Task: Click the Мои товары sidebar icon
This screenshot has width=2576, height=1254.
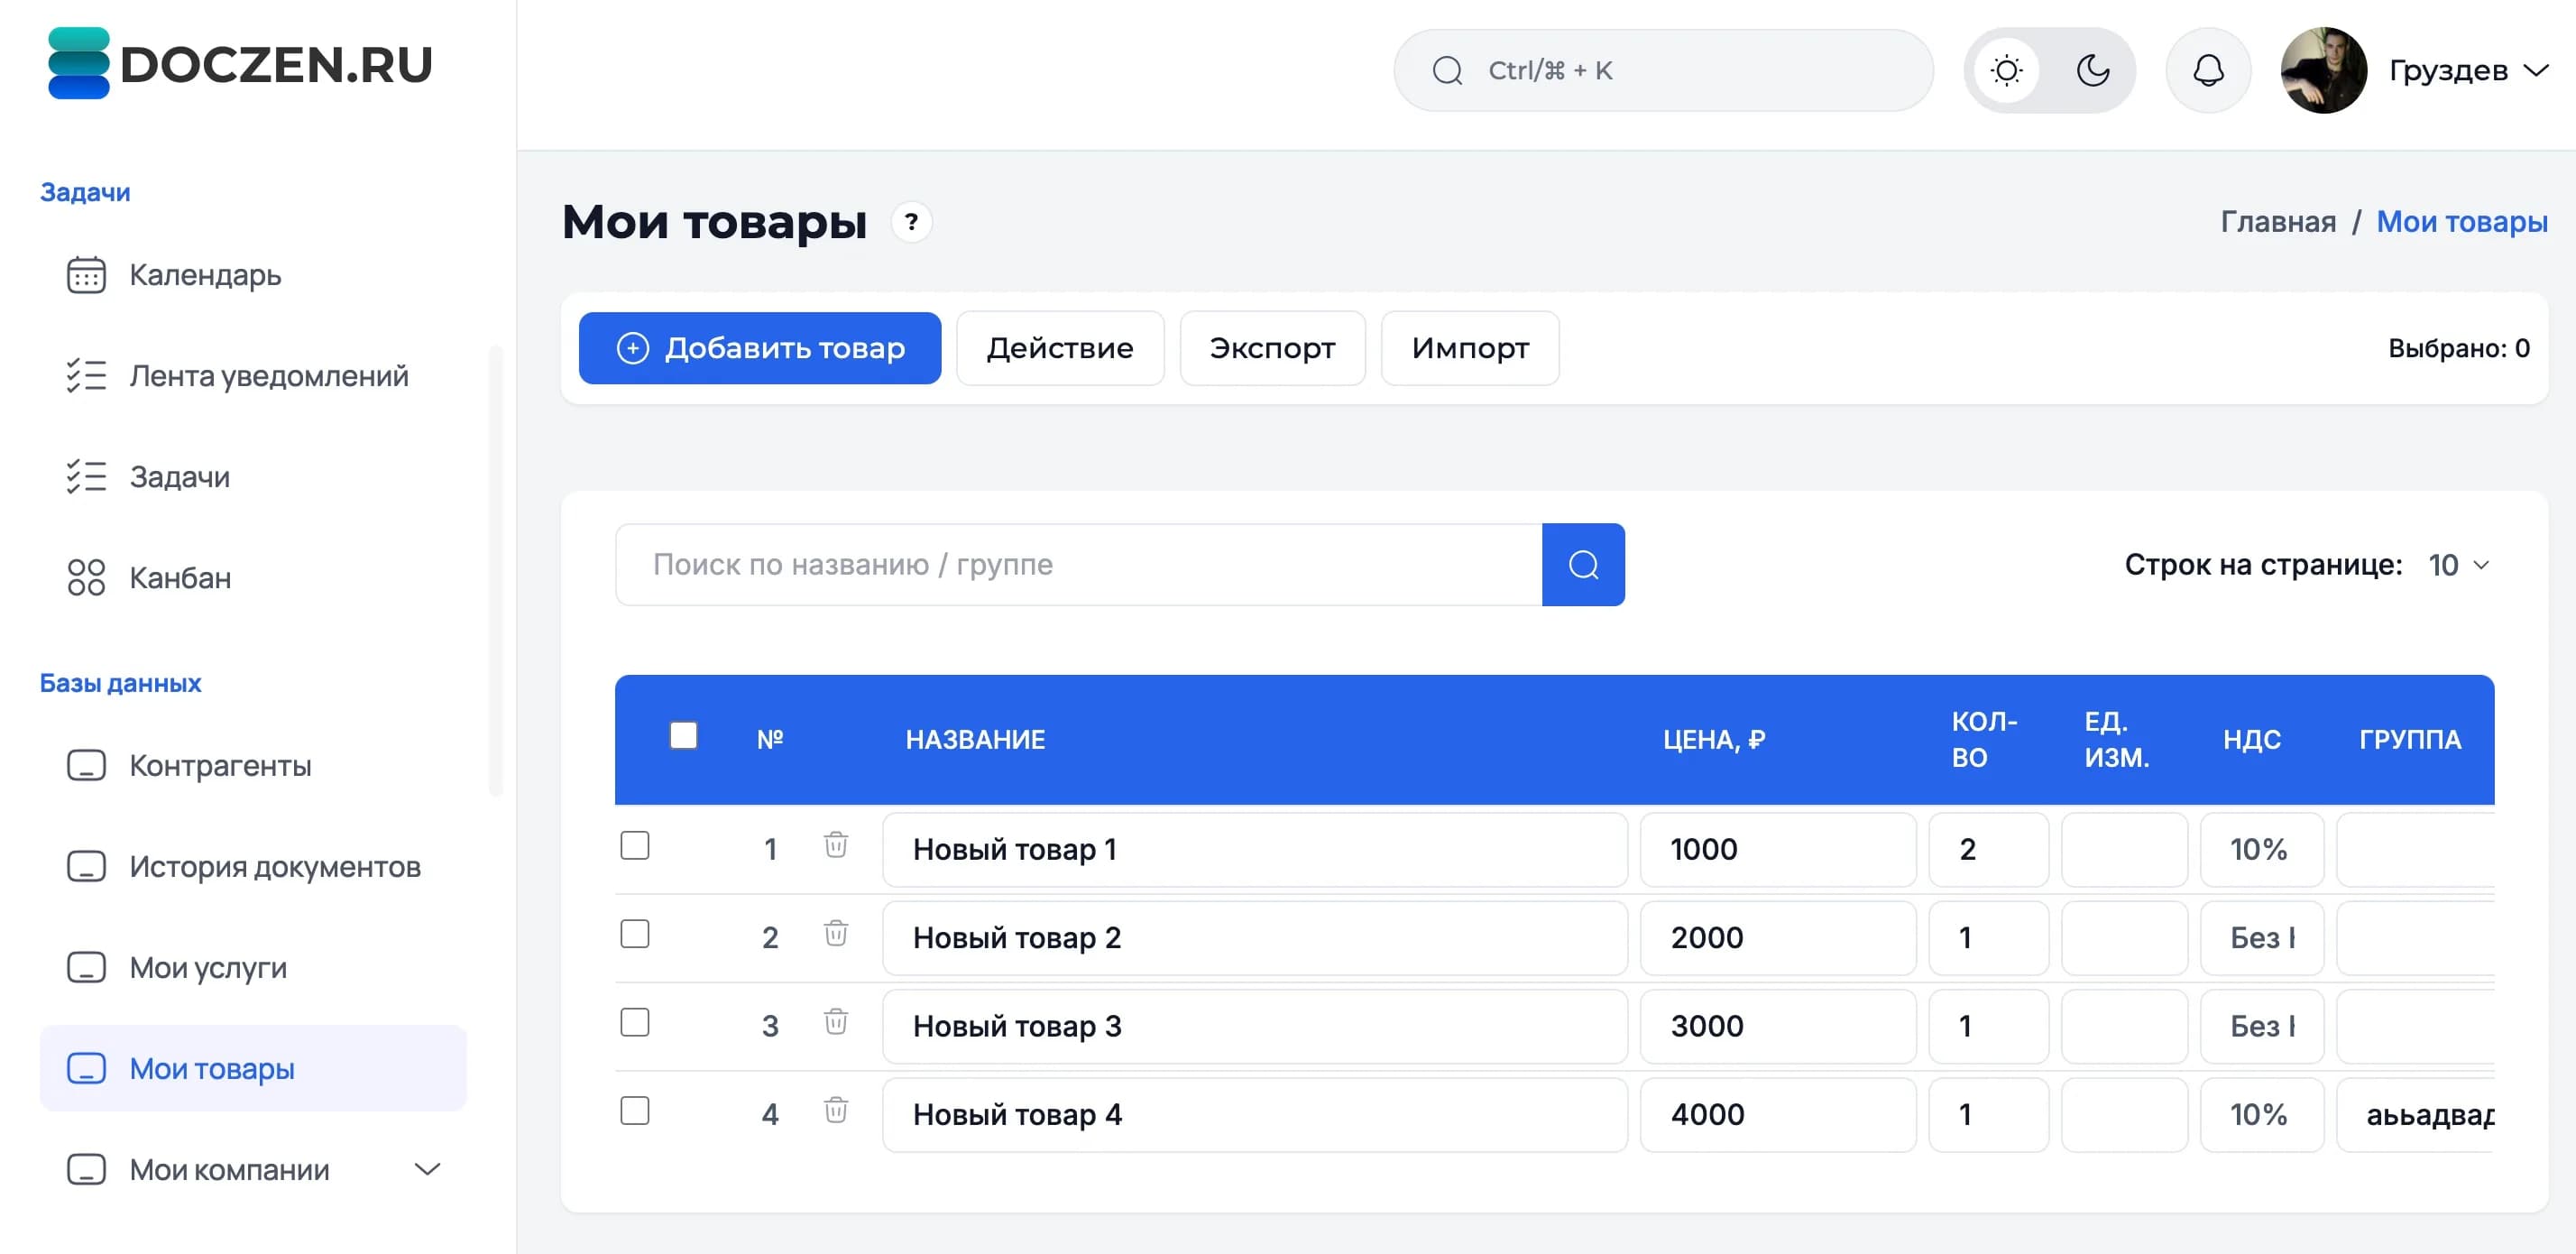Action: point(86,1069)
